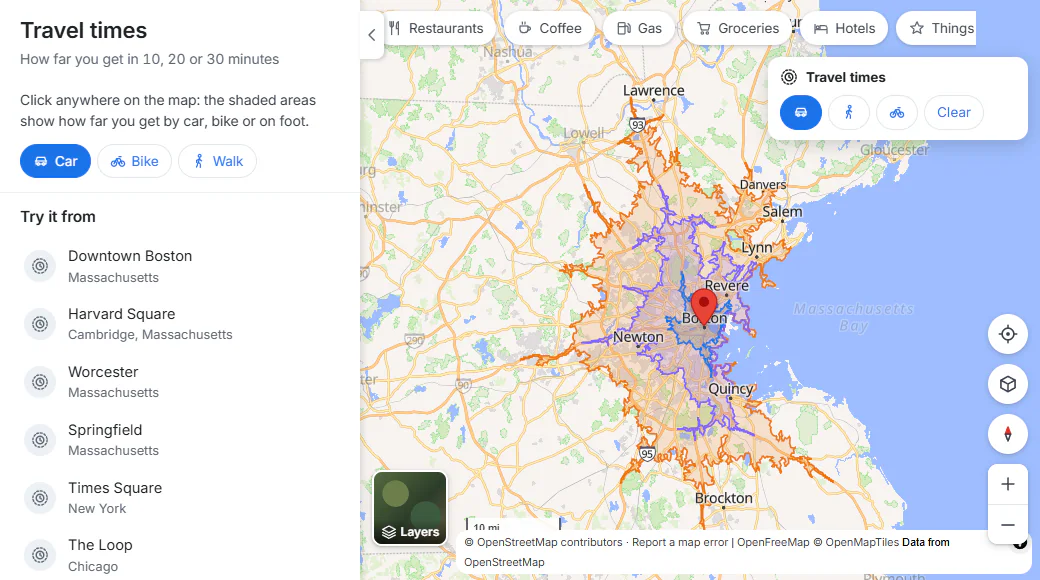Click target icon beside Times Square

tap(40, 498)
